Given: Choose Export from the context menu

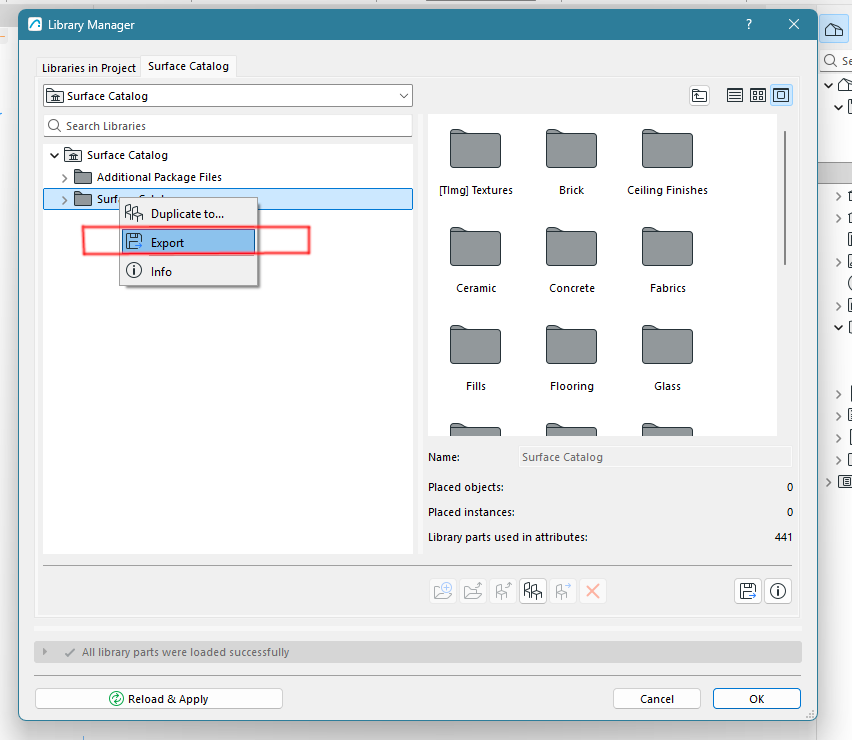Looking at the screenshot, I should point(188,242).
